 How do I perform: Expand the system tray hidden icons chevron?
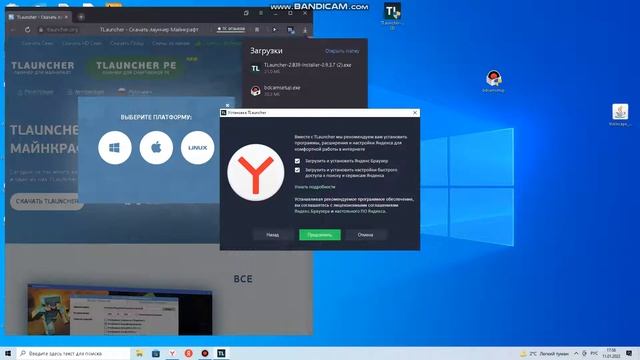(x=576, y=353)
